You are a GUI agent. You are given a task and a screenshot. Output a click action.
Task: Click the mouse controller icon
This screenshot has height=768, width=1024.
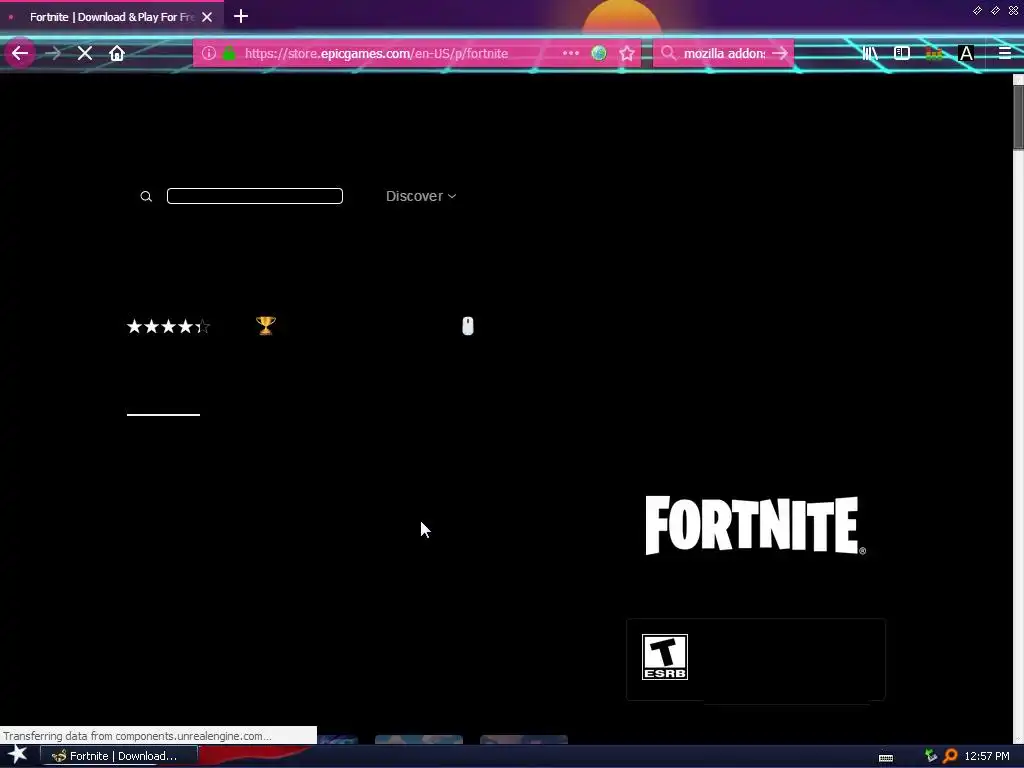click(468, 325)
